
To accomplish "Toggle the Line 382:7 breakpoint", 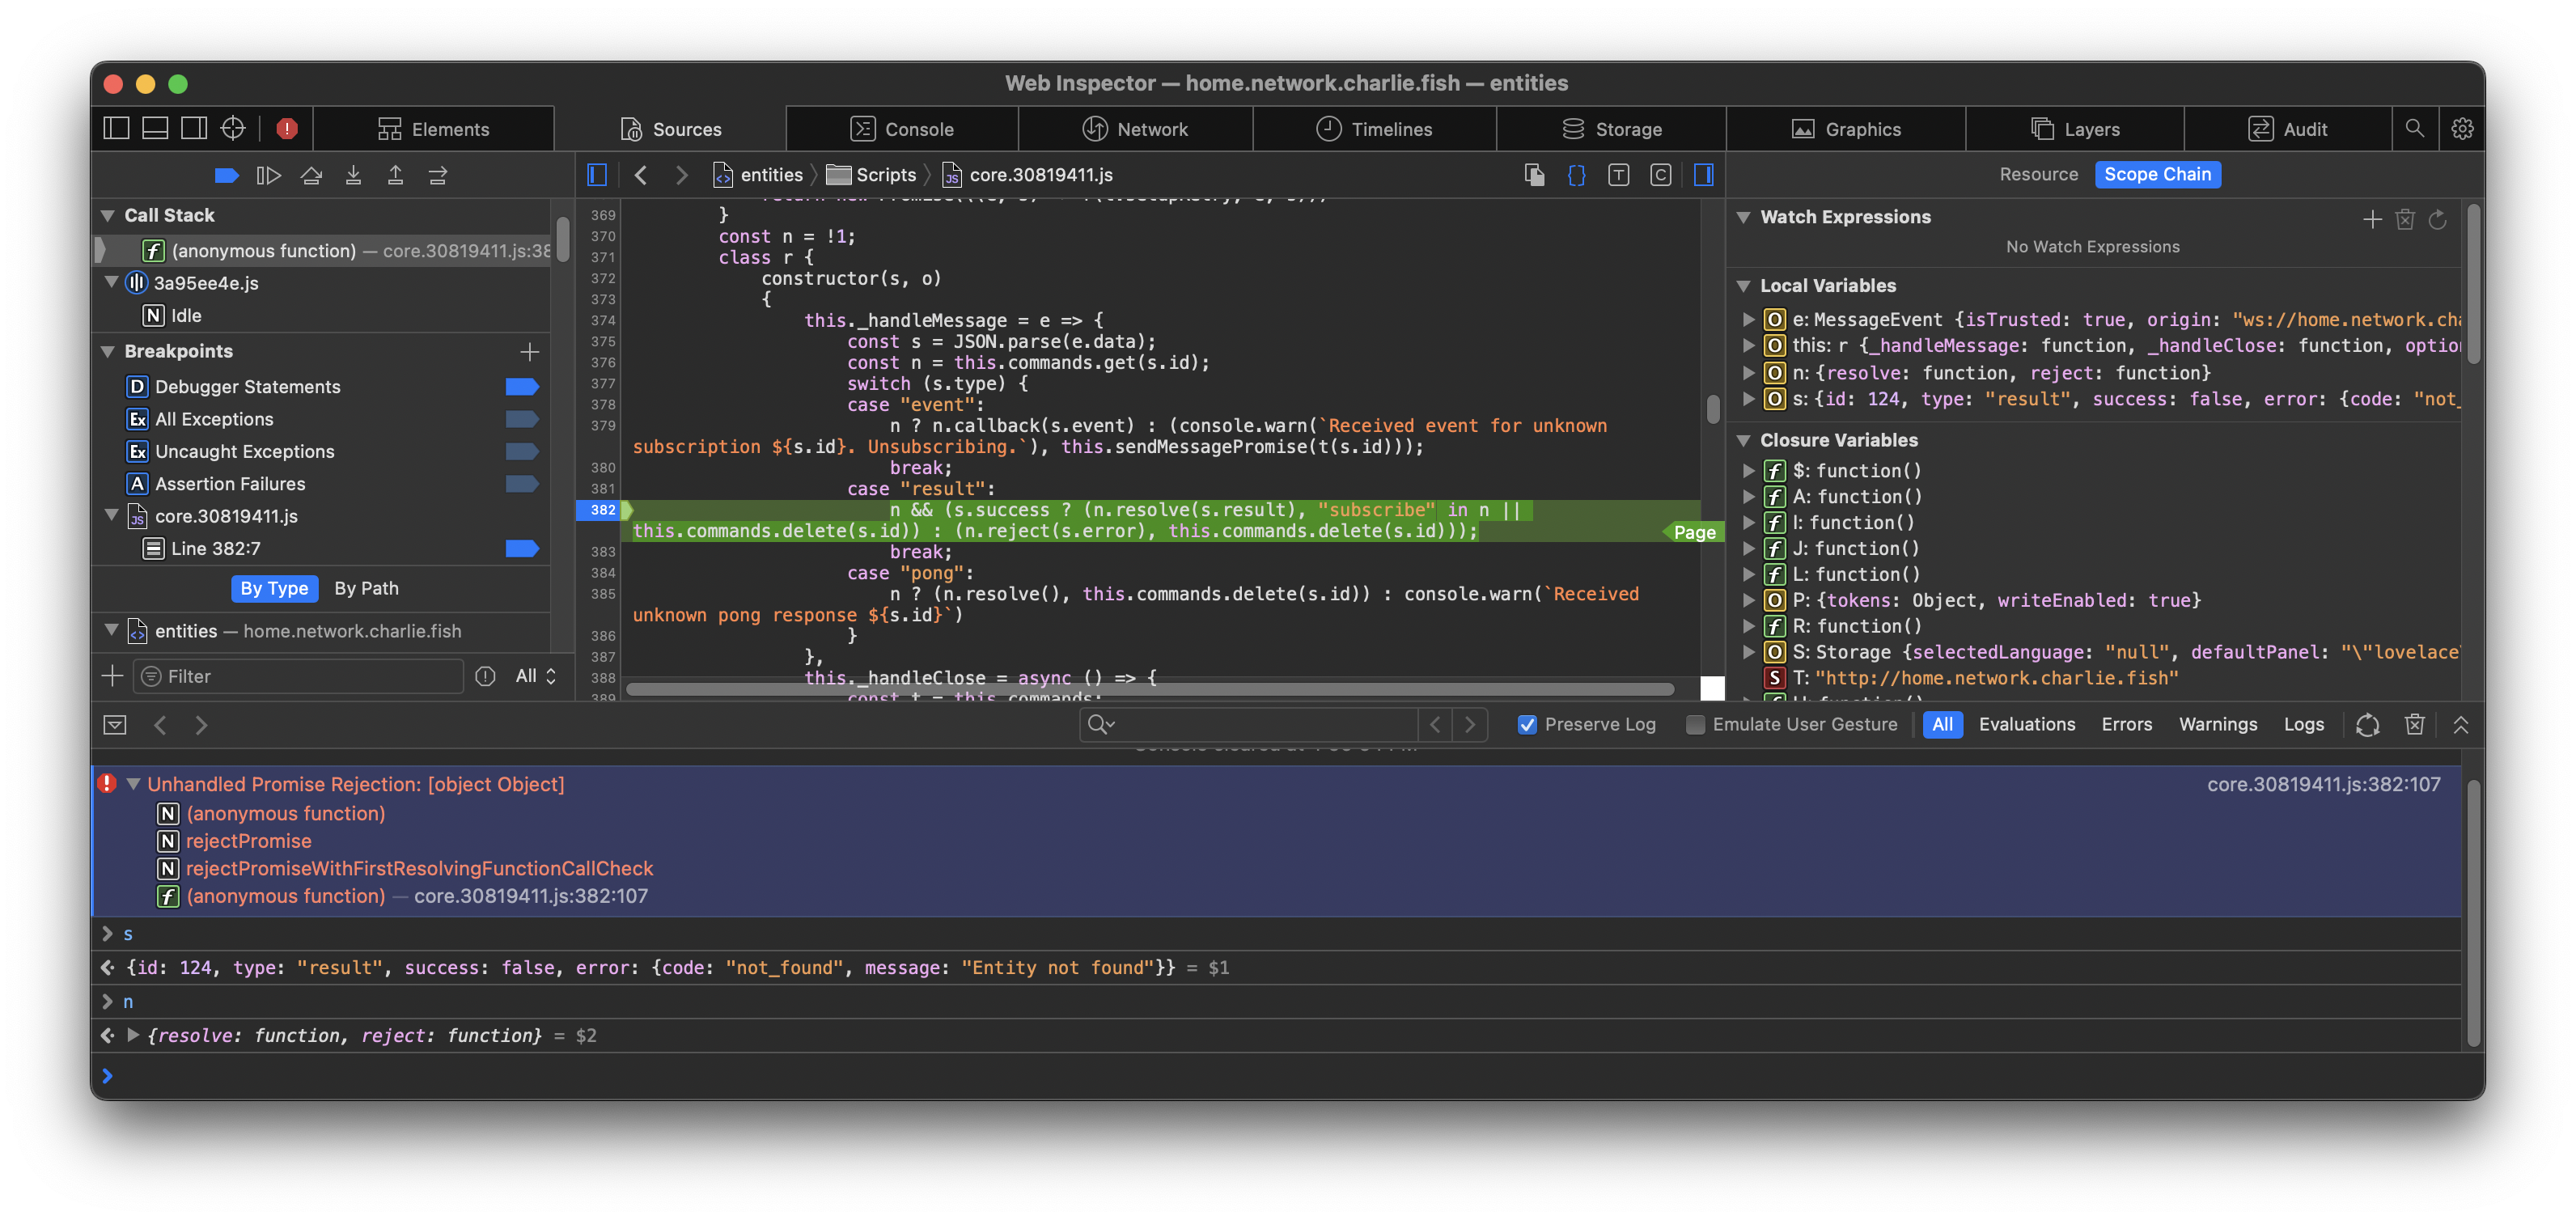I will [522, 548].
